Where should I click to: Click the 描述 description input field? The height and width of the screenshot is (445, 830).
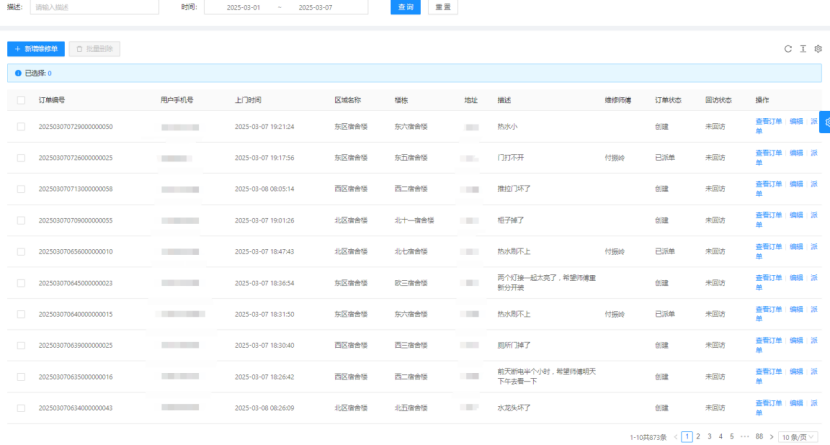(x=93, y=7)
